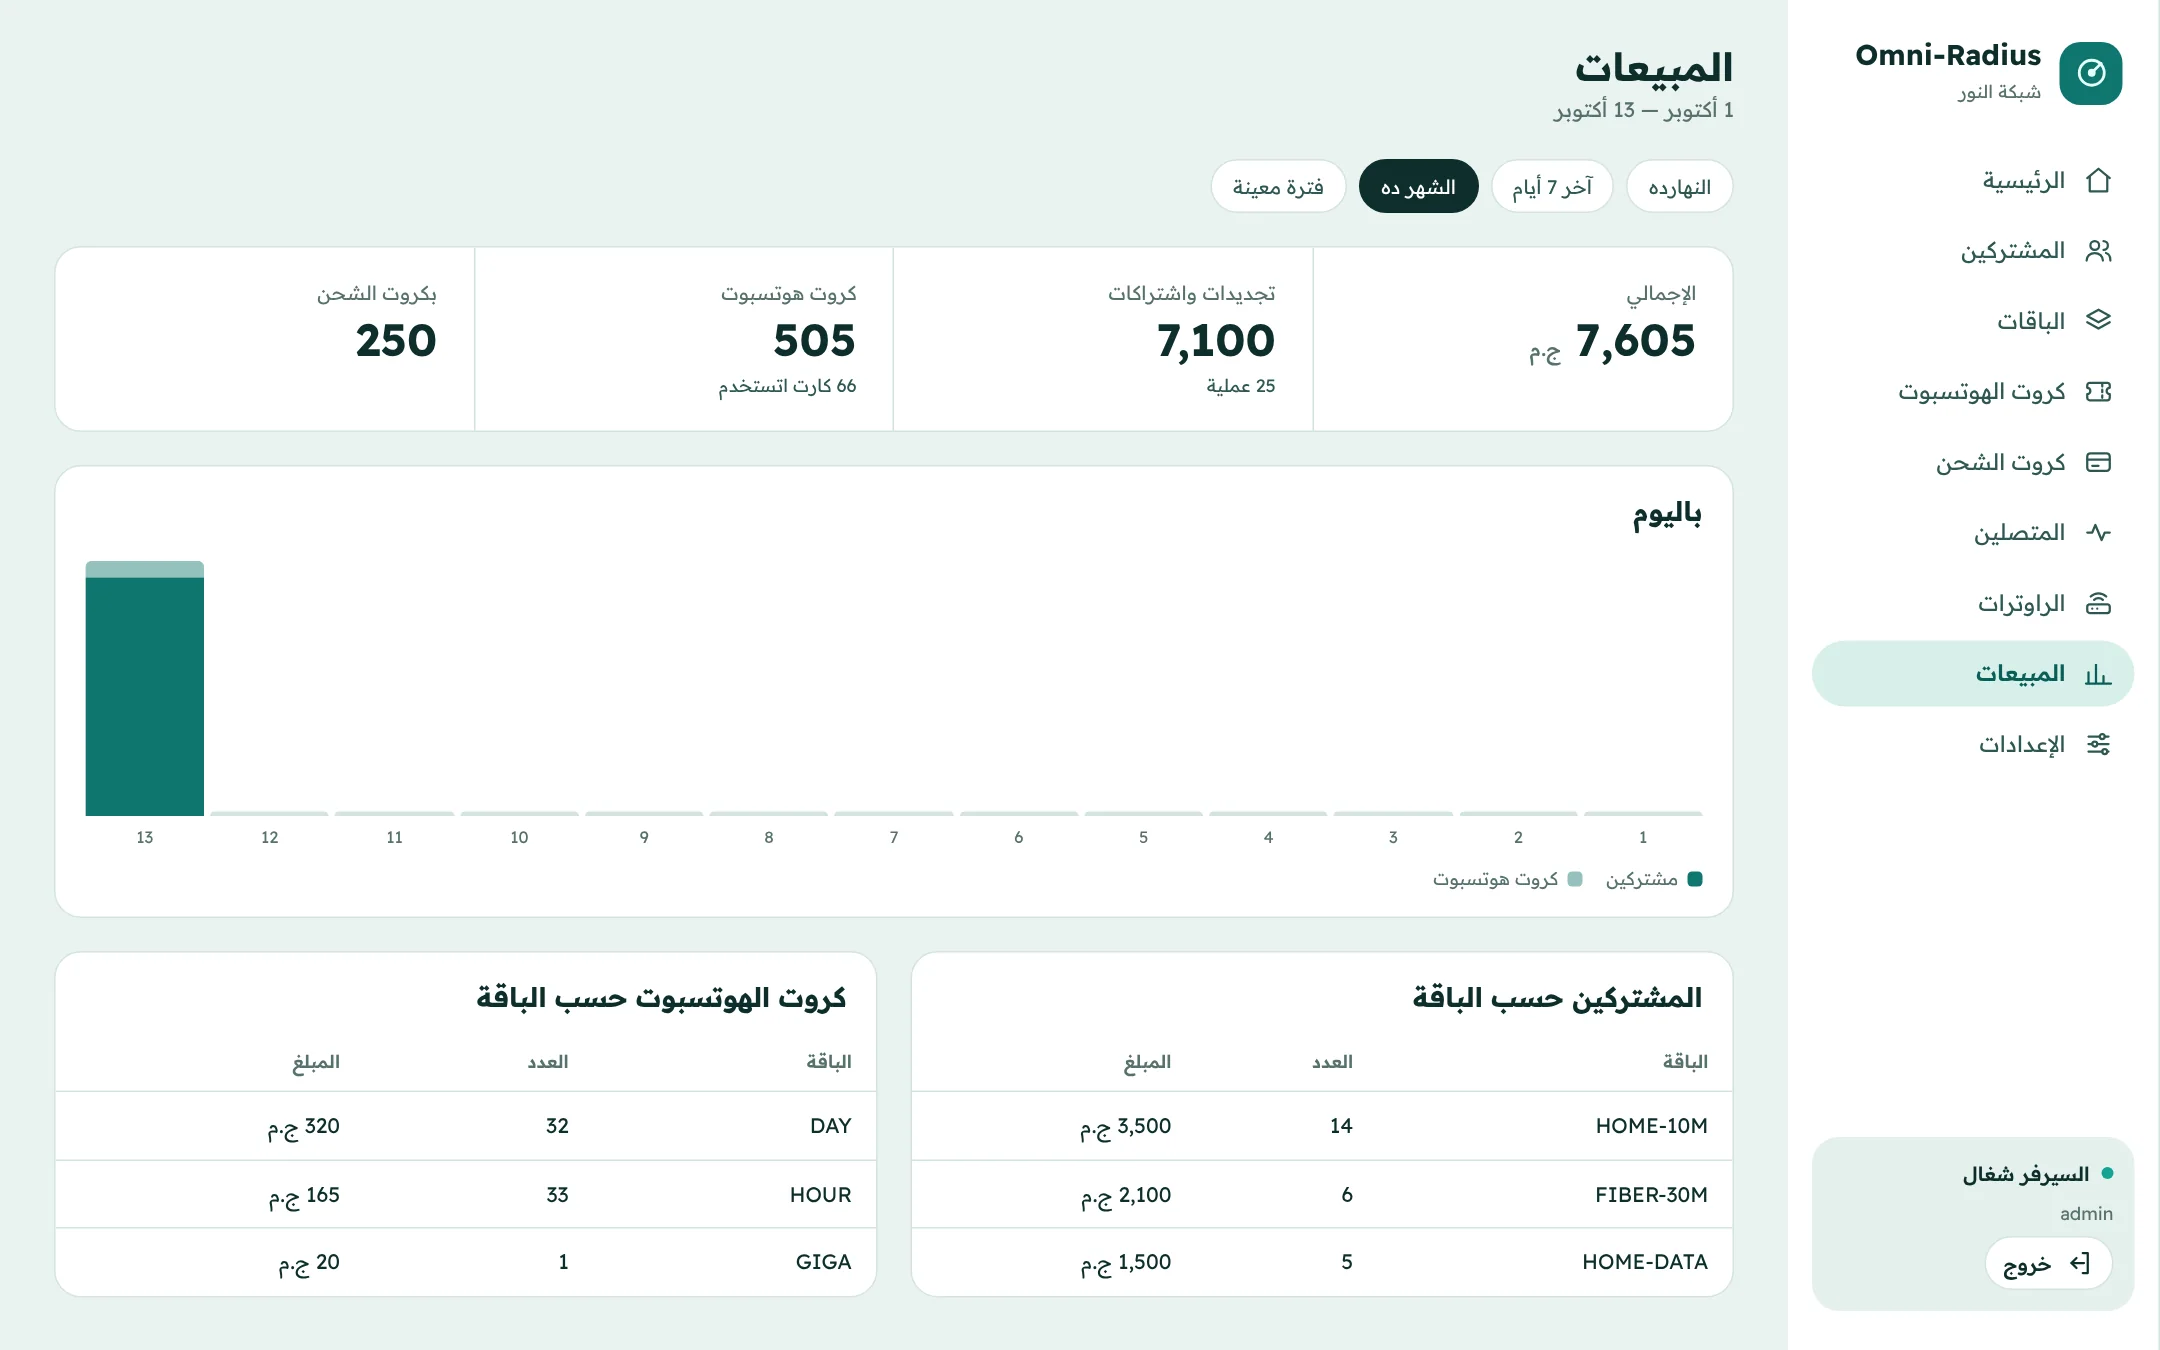Select the النهارده period filter
Screen dimensions: 2160x1350
(x=1680, y=187)
